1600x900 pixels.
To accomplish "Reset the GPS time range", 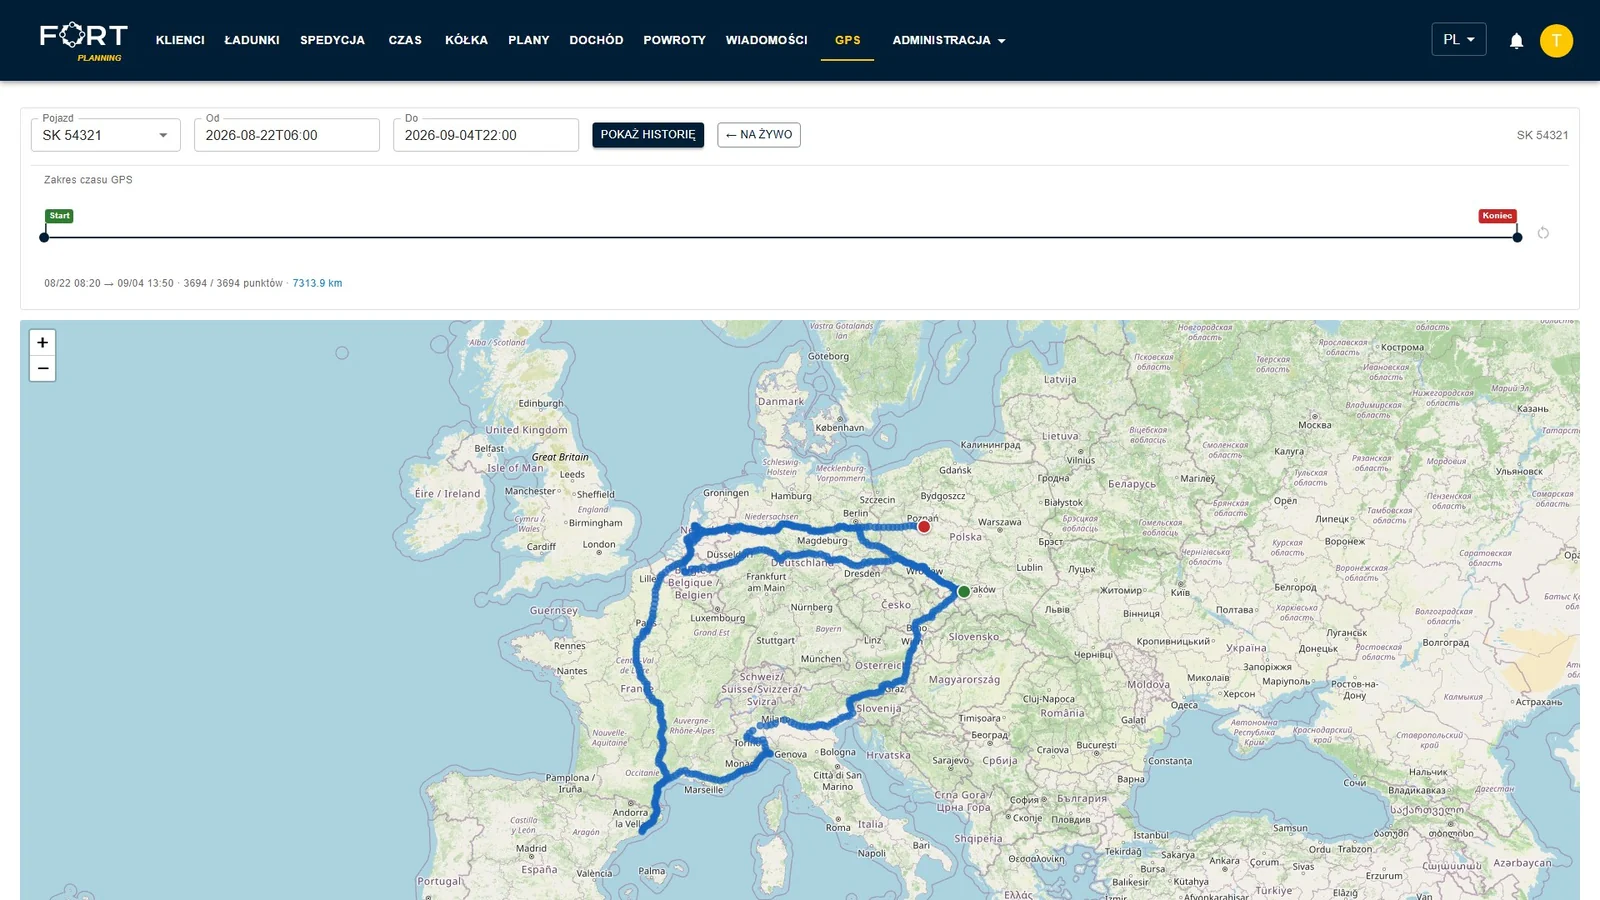I will click(1543, 233).
